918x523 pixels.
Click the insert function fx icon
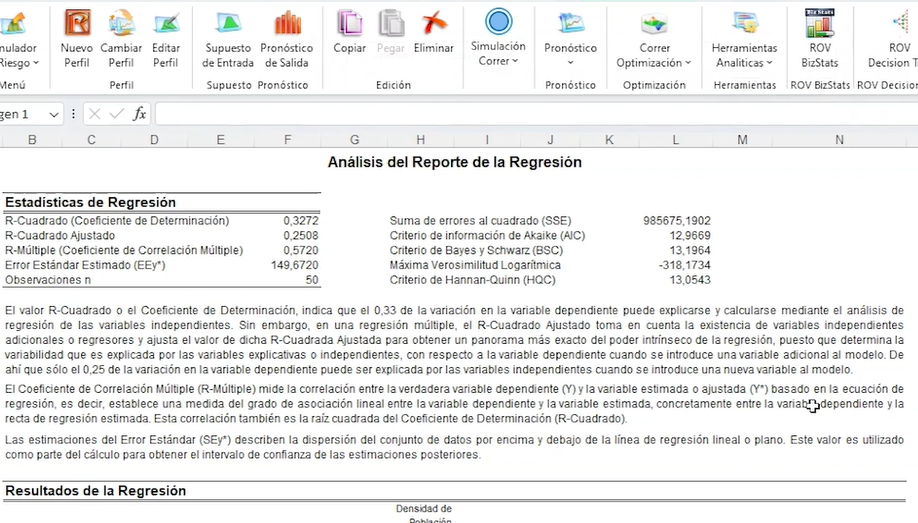coord(139,114)
